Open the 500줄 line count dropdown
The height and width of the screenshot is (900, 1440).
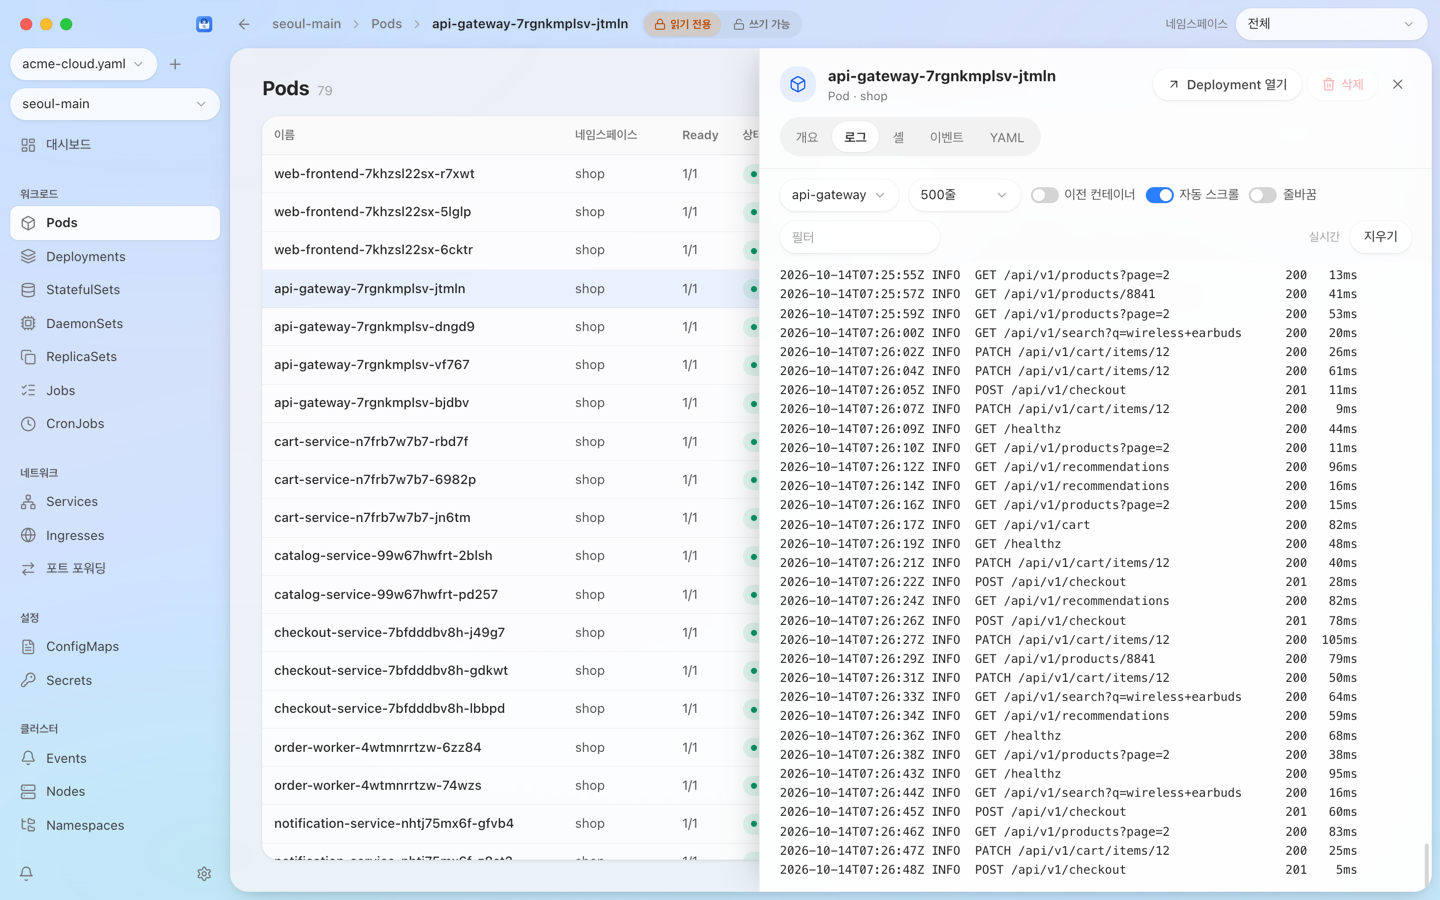coord(963,195)
